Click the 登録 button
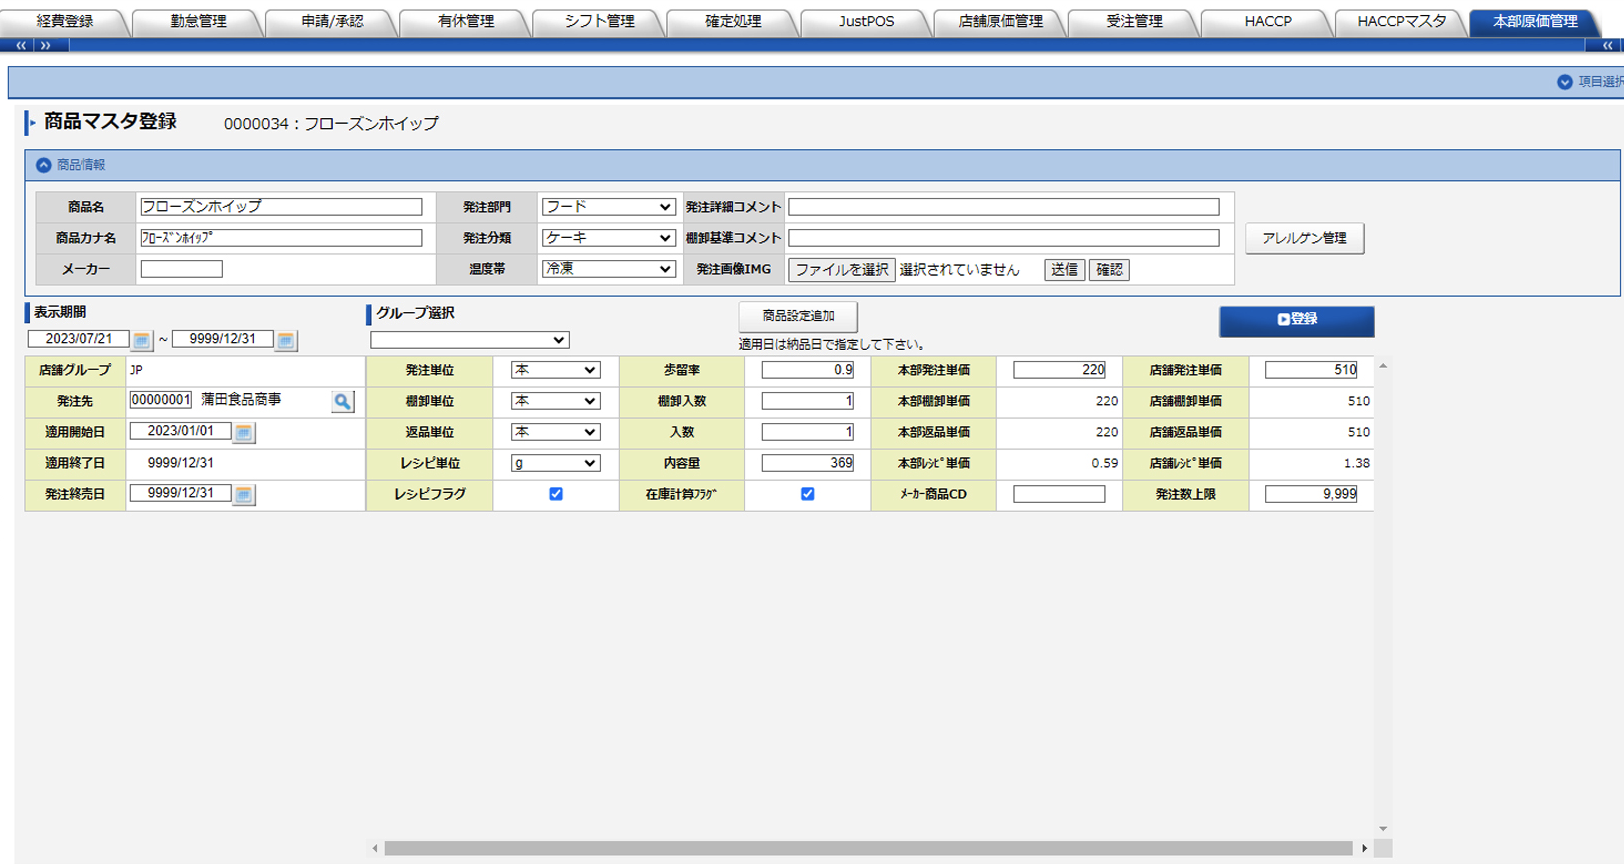Screen dimensions: 1624x864 click(1297, 320)
